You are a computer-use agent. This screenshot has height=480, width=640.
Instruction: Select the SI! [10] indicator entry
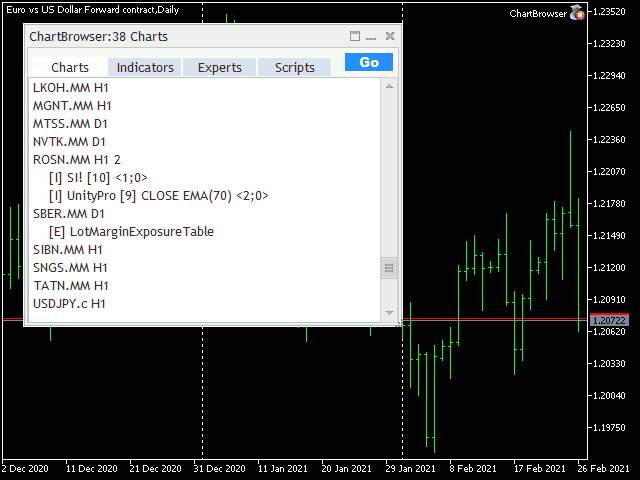(205, 178)
